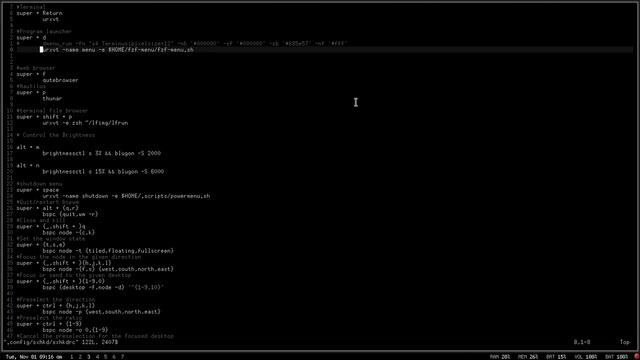640x360 pixels.
Task: Click the 'urxvt -name menu' fzf-menu line
Action: point(118,50)
